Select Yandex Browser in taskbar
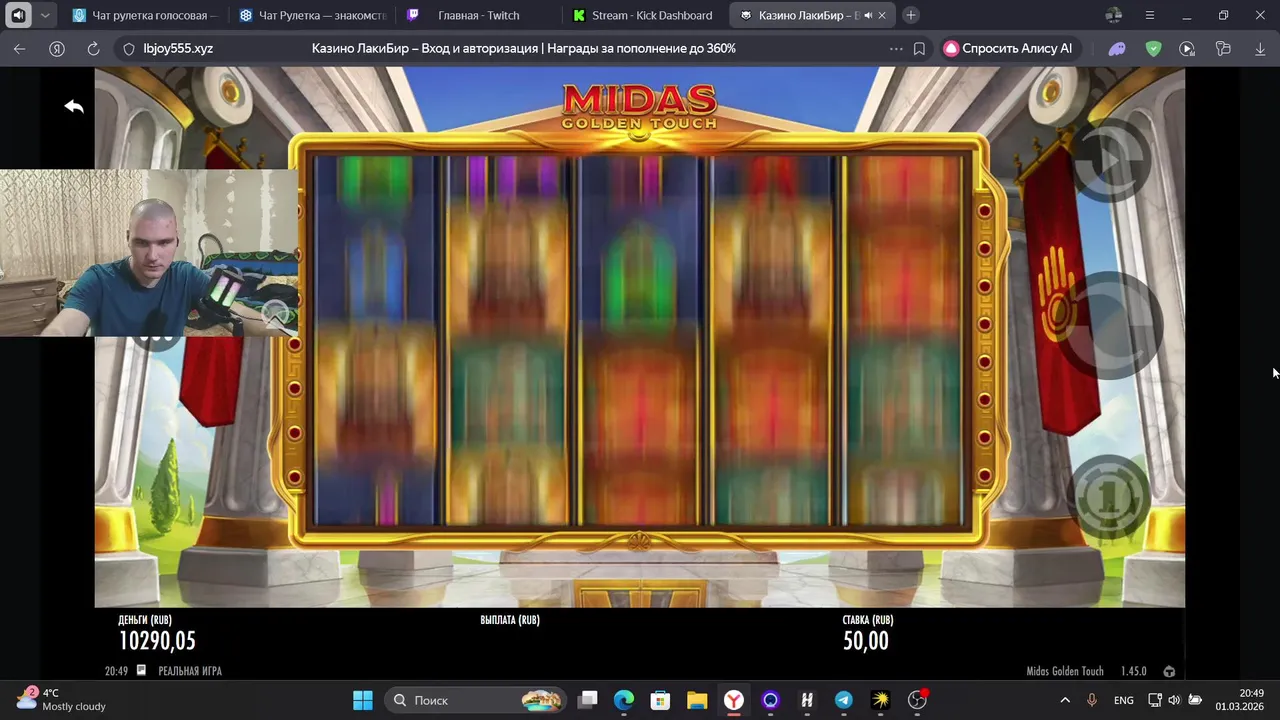This screenshot has height=720, width=1280. coord(734,700)
